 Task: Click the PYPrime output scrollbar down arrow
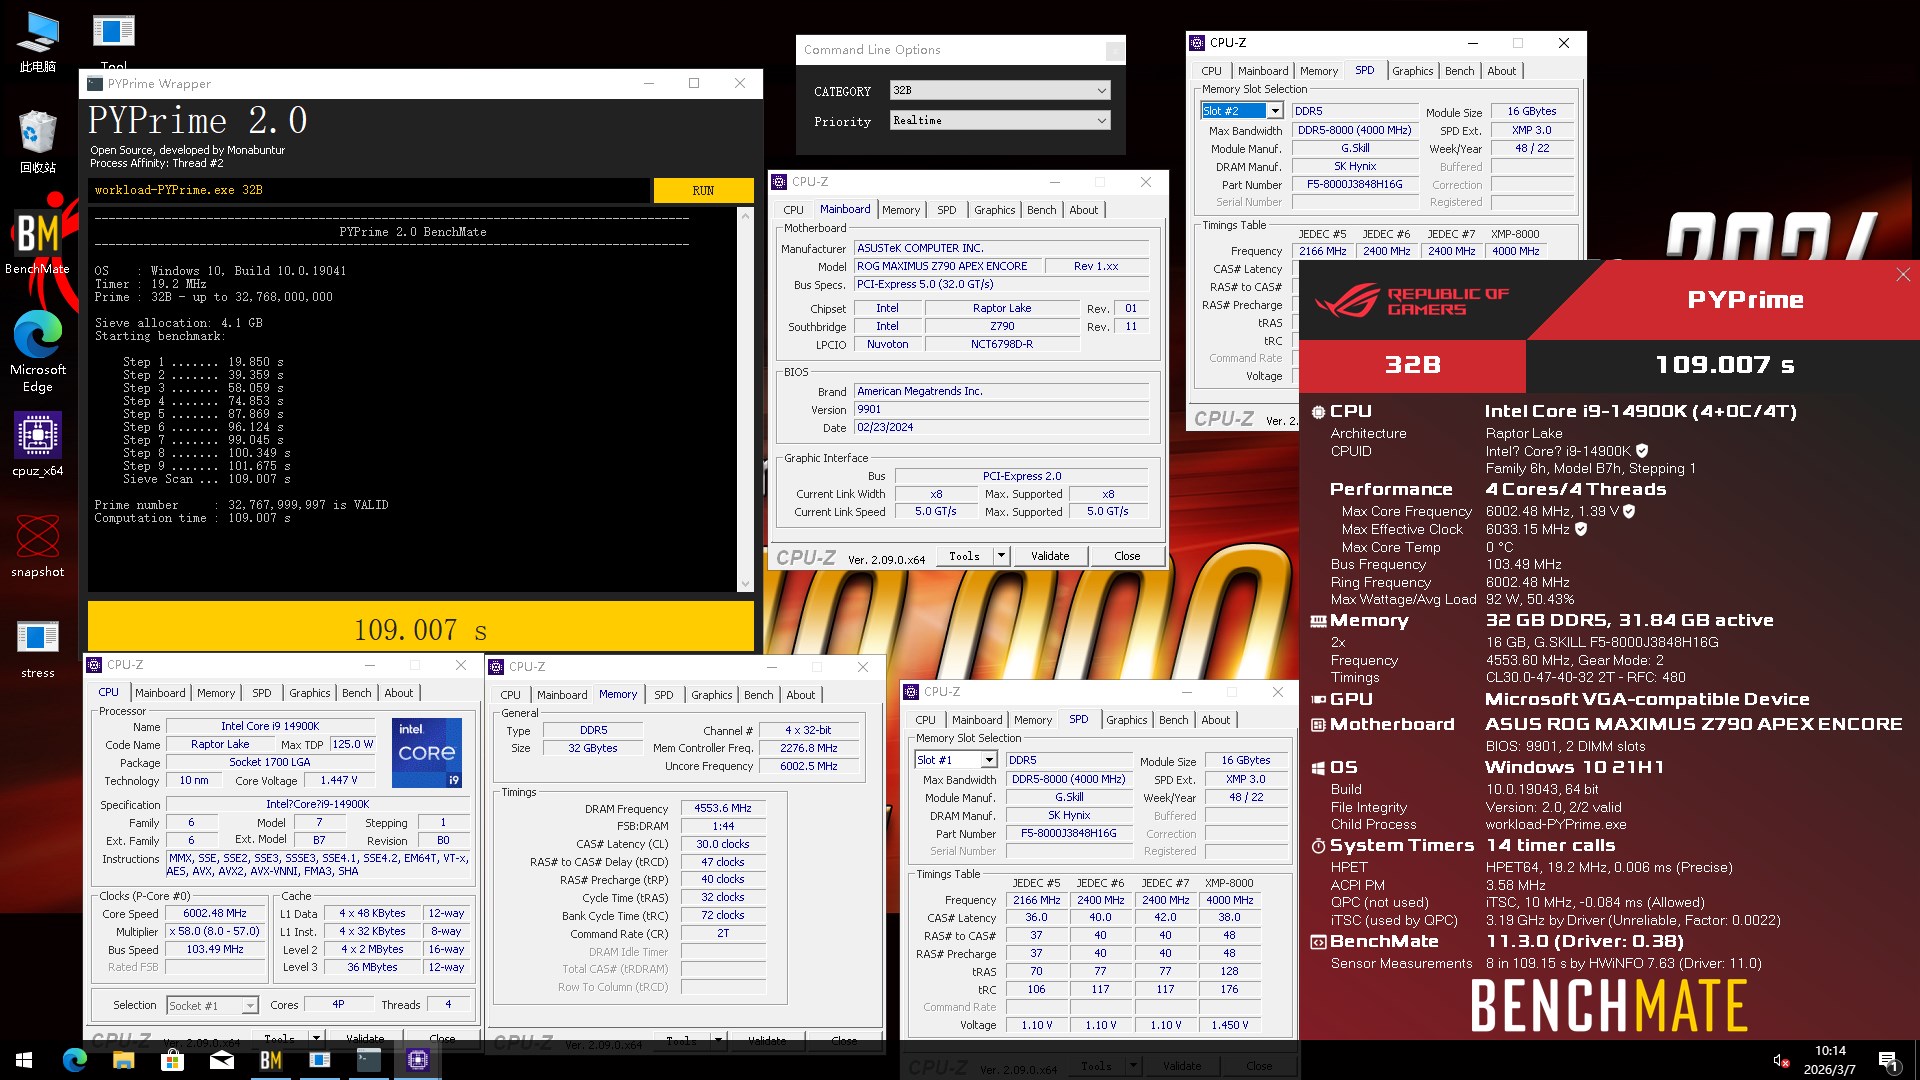tap(745, 584)
